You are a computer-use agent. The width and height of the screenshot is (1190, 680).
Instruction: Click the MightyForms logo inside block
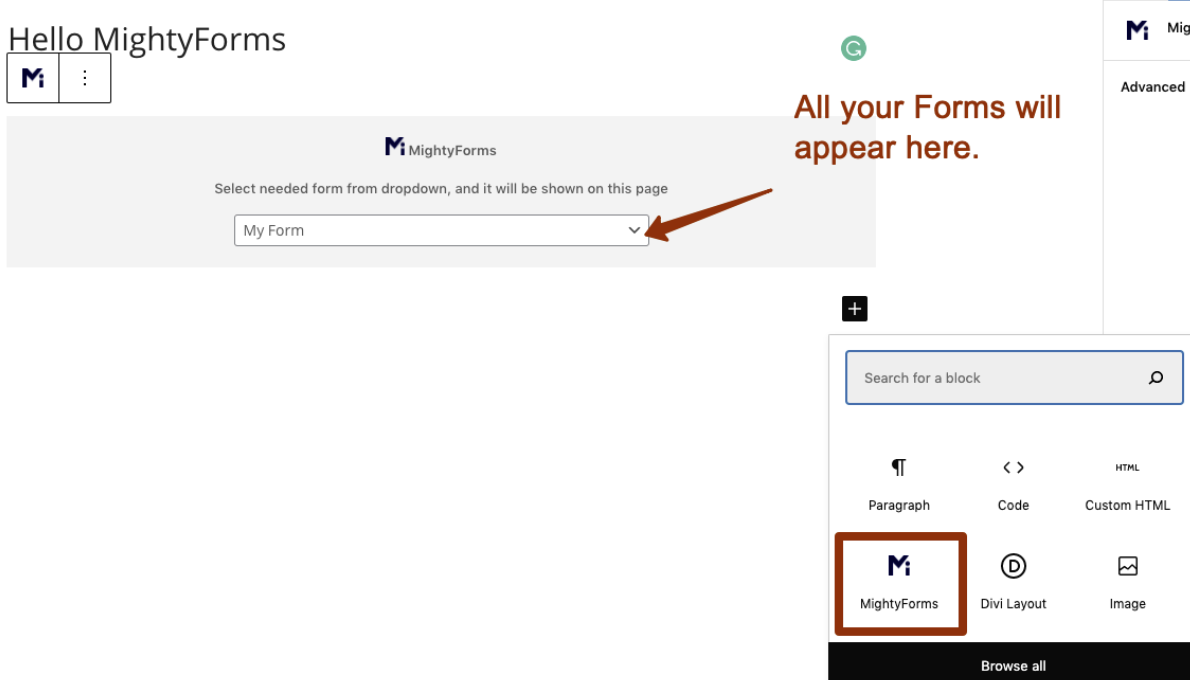coord(440,147)
